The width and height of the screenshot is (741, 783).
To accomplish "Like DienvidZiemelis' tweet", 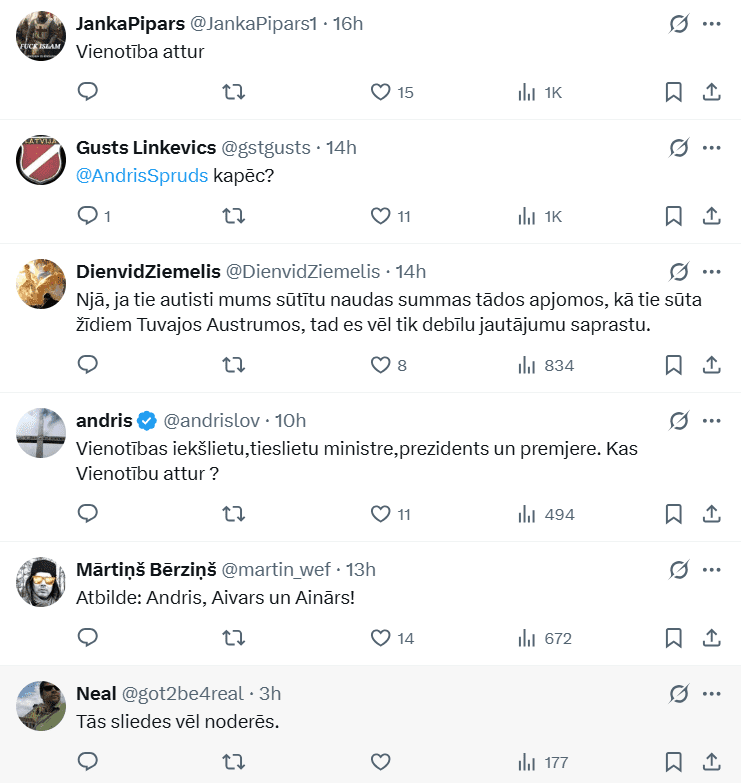I will (380, 365).
